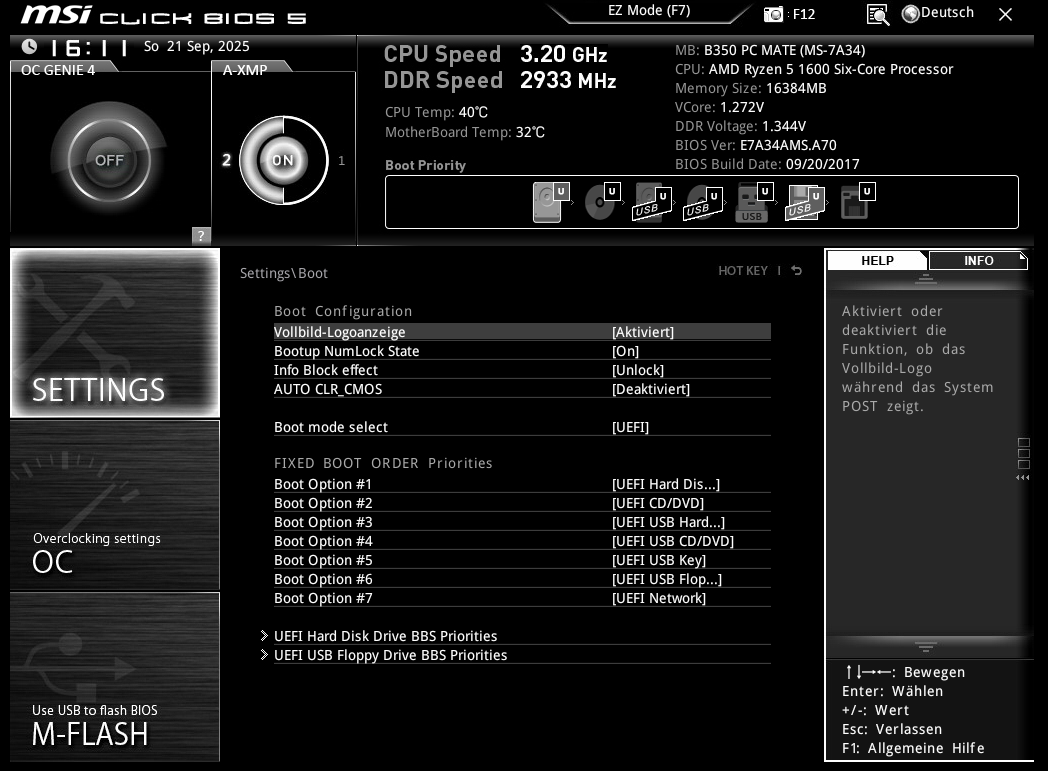Click the help panel bottom scroll handle
1048x771 pixels.
click(x=926, y=647)
